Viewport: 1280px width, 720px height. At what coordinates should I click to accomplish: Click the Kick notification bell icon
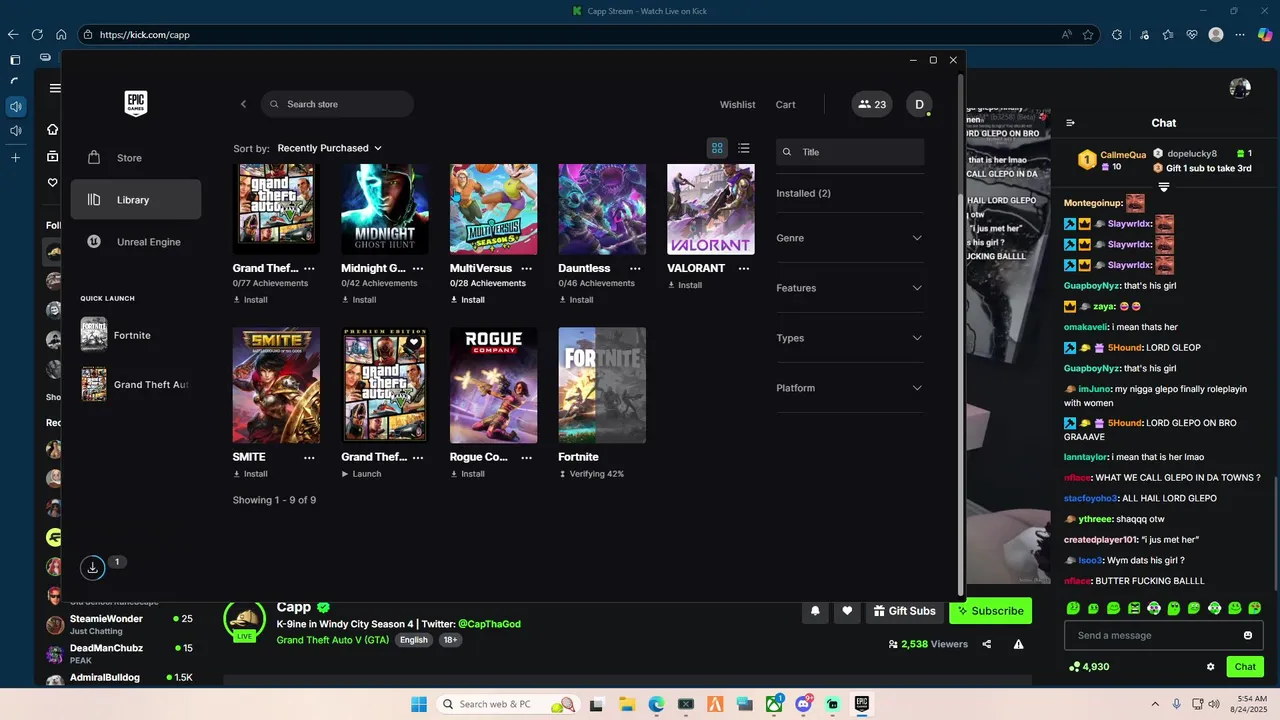coord(815,611)
